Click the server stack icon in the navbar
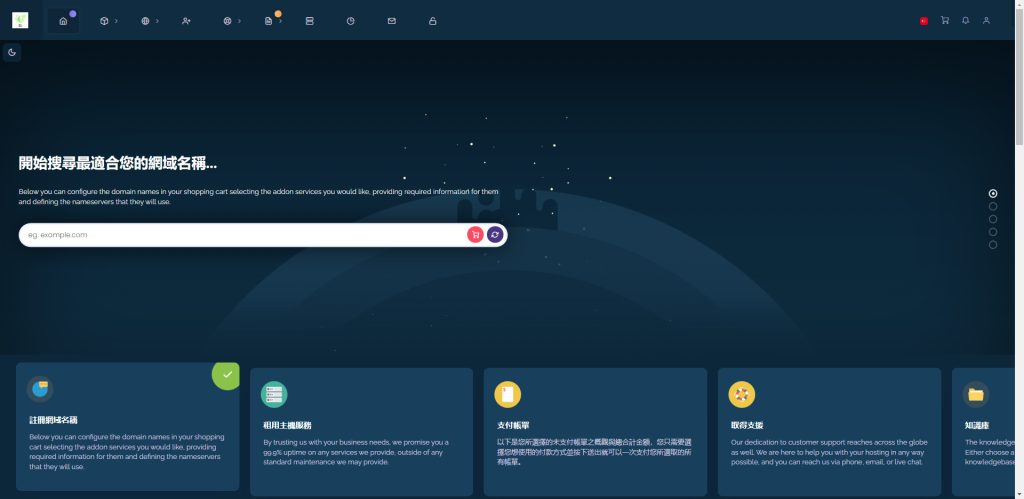Viewport: 1024px width, 499px height. [x=309, y=21]
